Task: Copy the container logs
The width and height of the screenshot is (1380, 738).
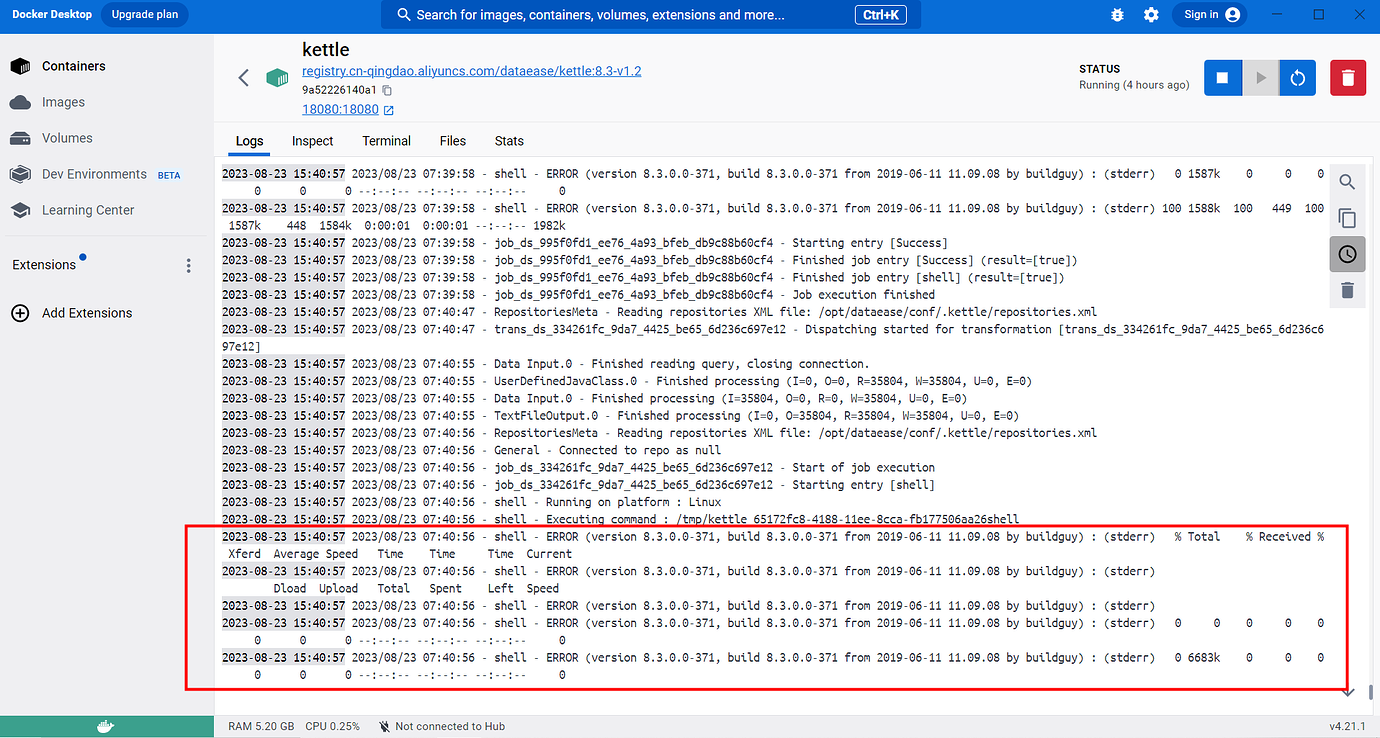Action: (x=1347, y=217)
